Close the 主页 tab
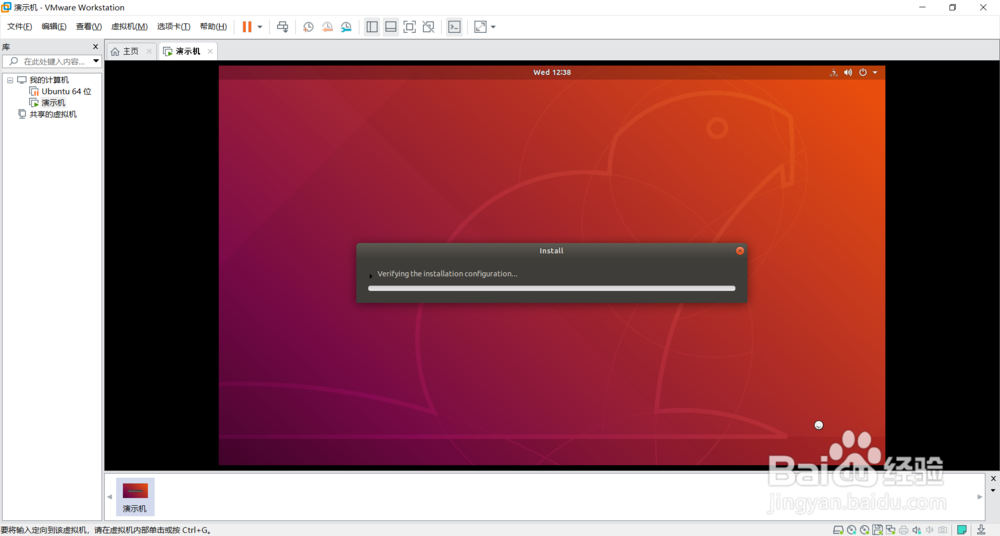 [149, 51]
